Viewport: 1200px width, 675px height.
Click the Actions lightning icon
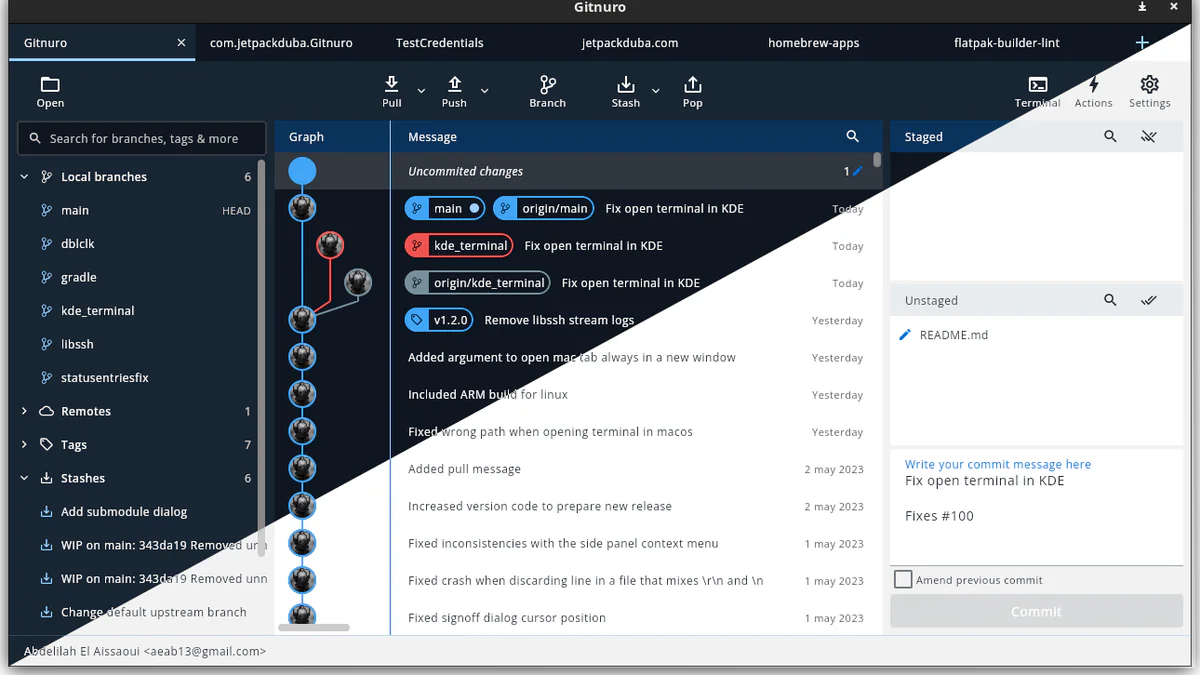tap(1093, 85)
